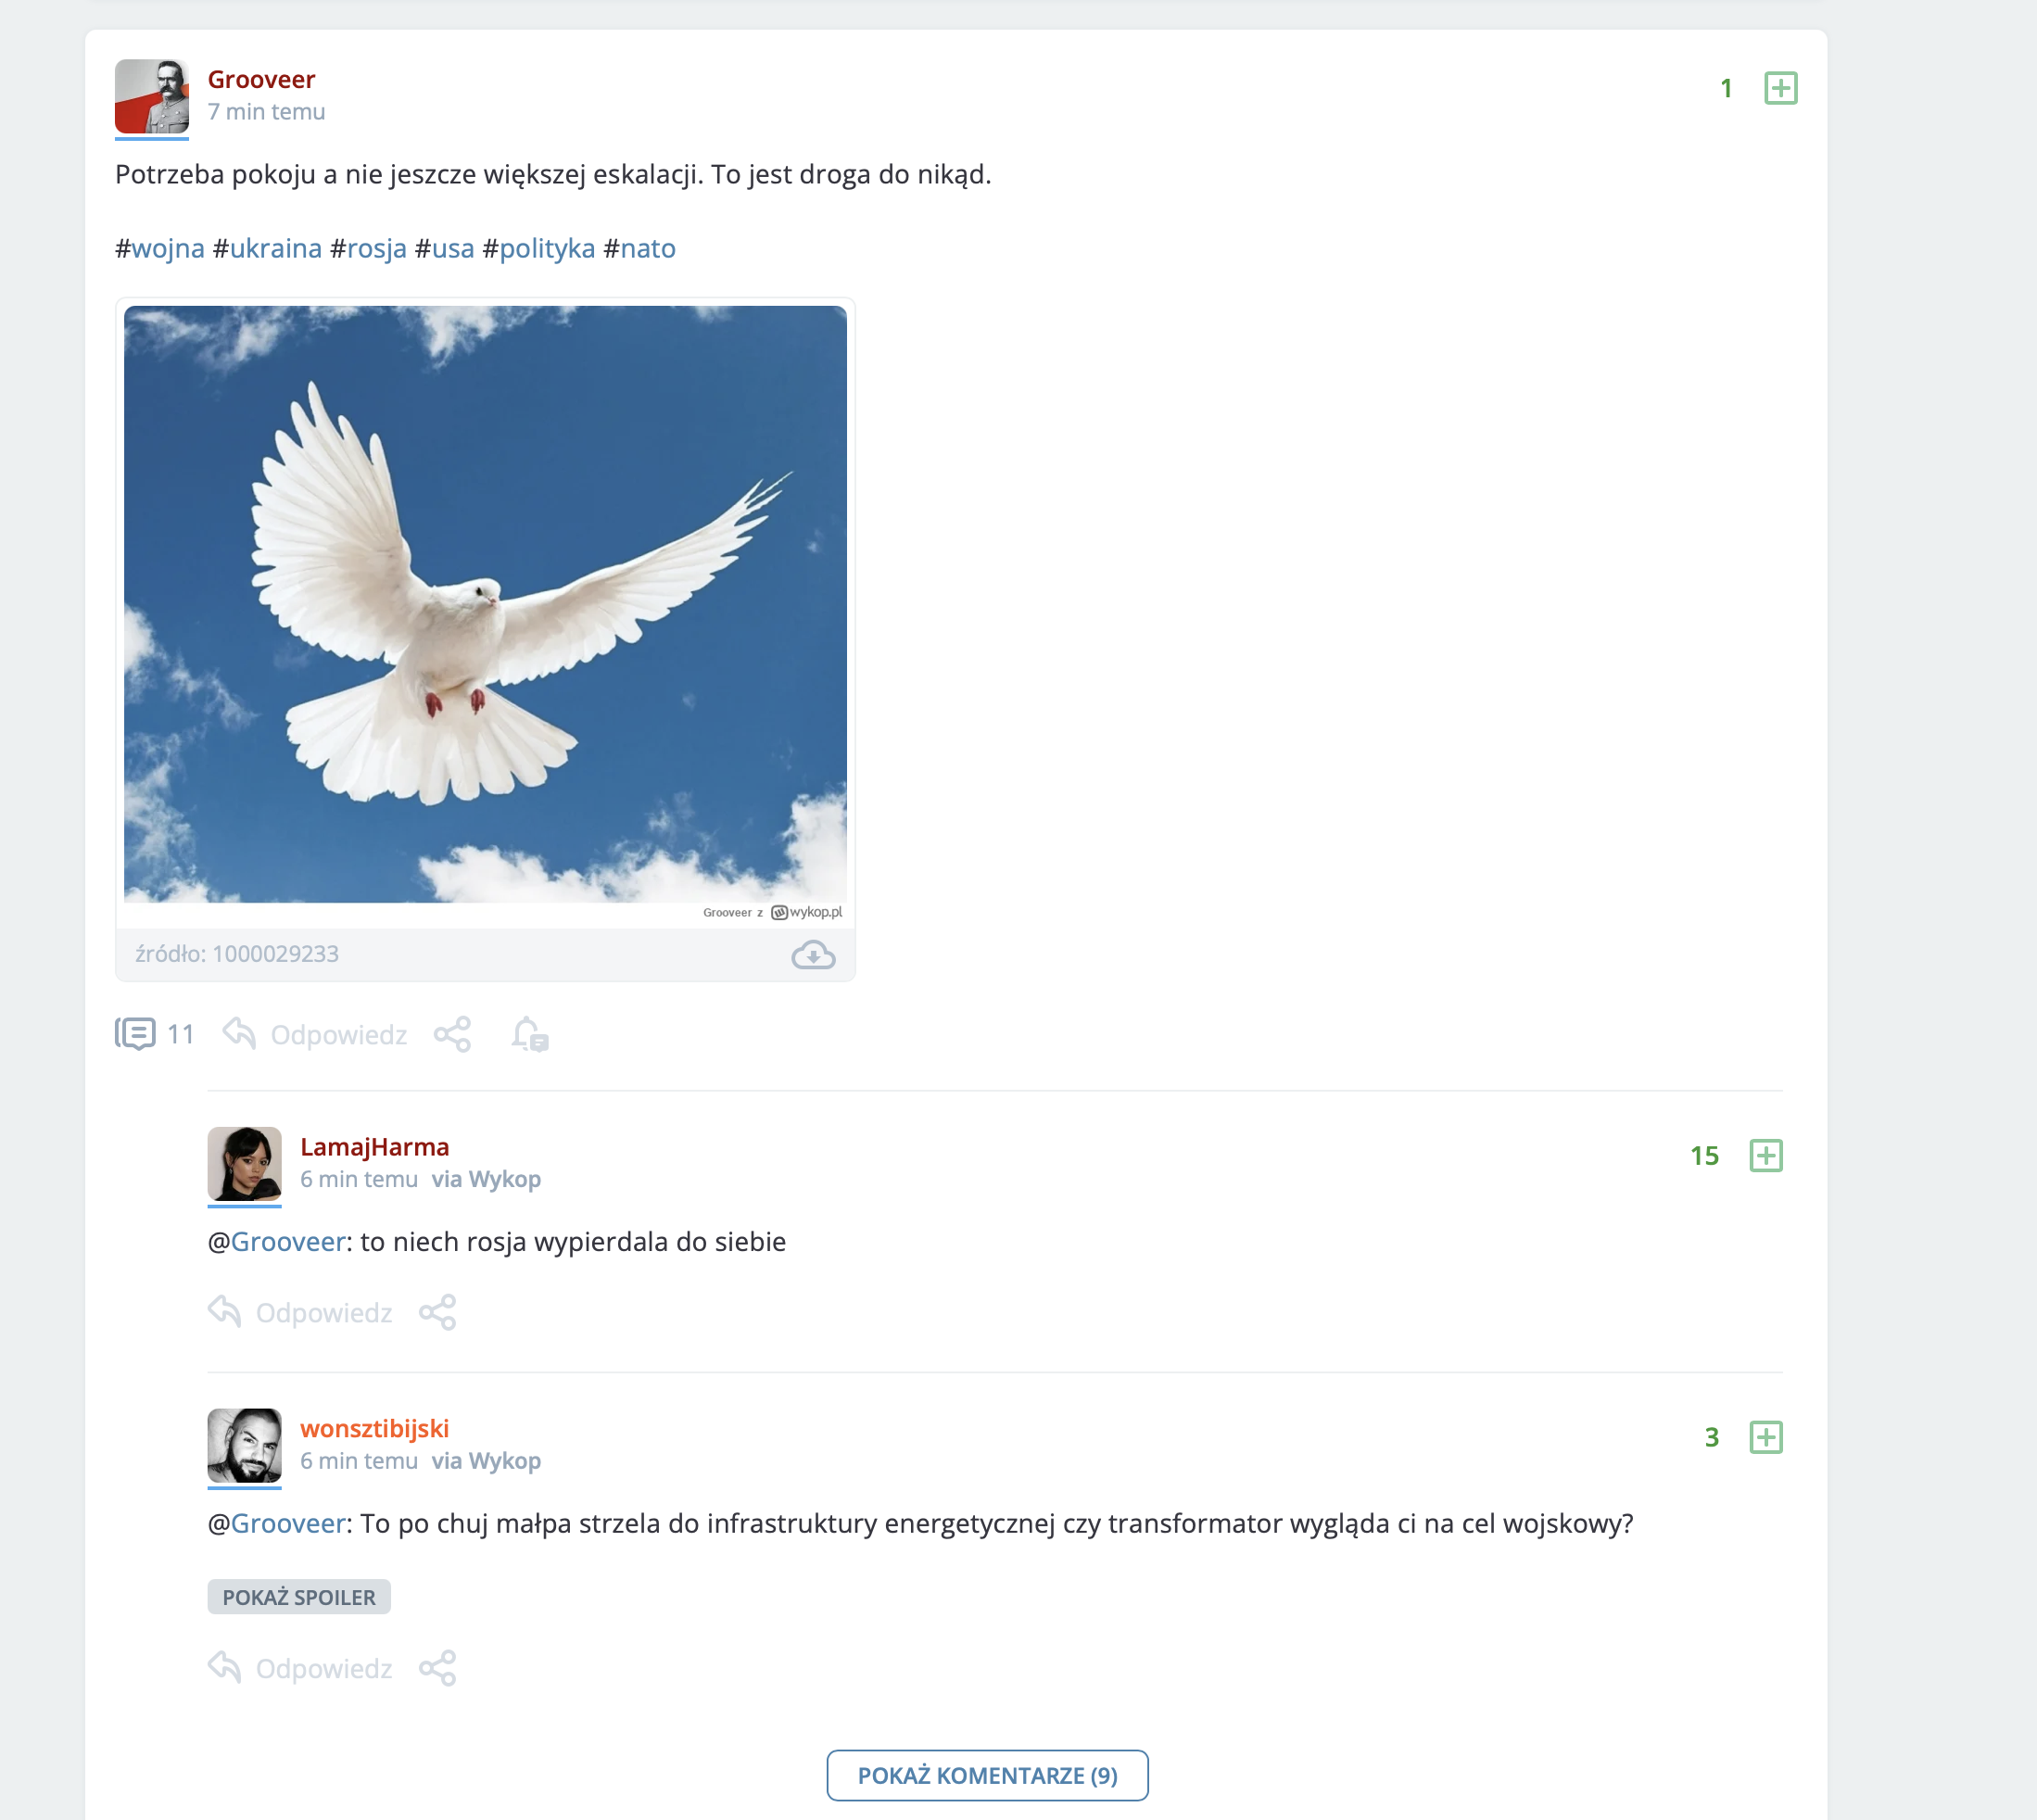Toggle the notification bell icon for the post
The width and height of the screenshot is (2037, 1820).
[529, 1034]
